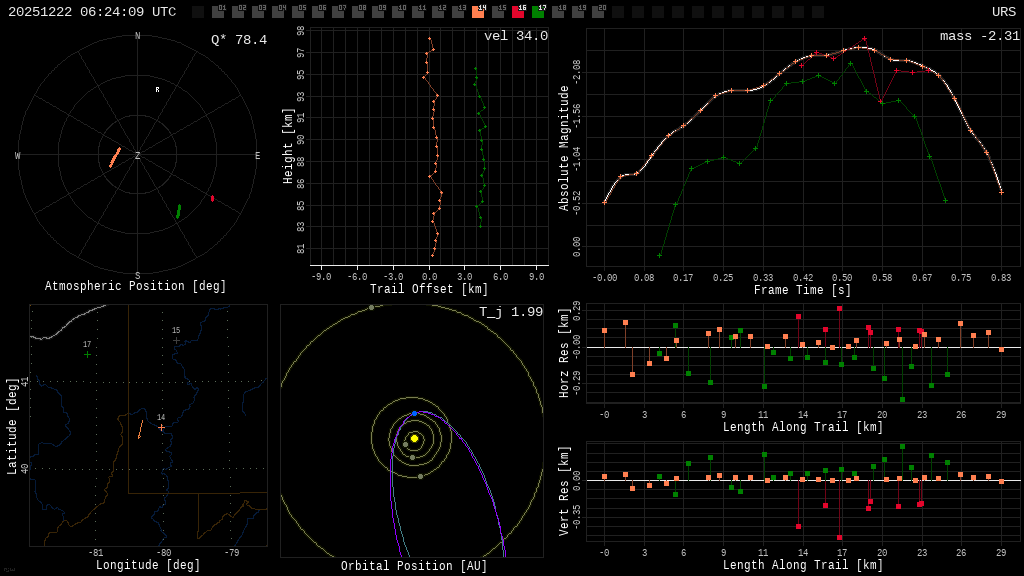The height and width of the screenshot is (576, 1024).
Task: Click the green meteor trail in polar plot
Action: point(179,211)
